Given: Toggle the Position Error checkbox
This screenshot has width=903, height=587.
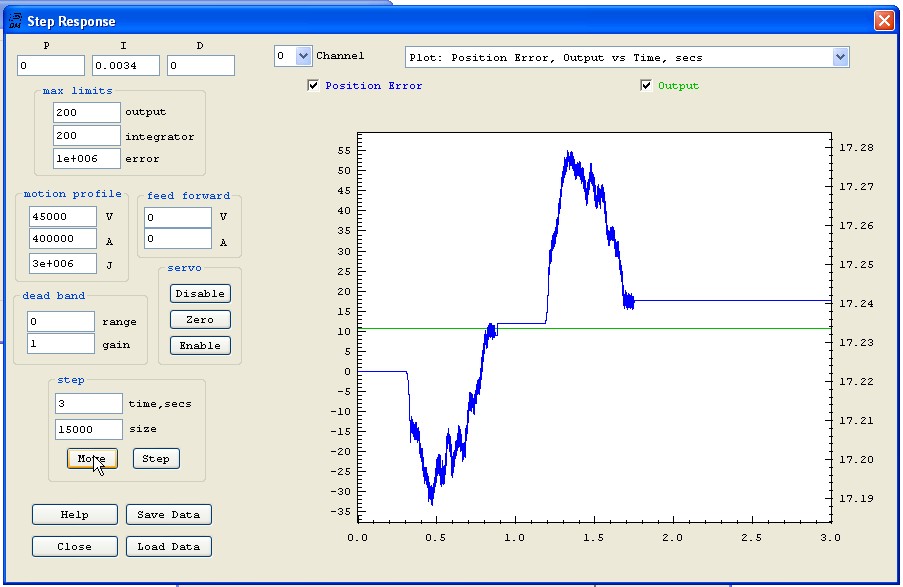Looking at the screenshot, I should (314, 86).
